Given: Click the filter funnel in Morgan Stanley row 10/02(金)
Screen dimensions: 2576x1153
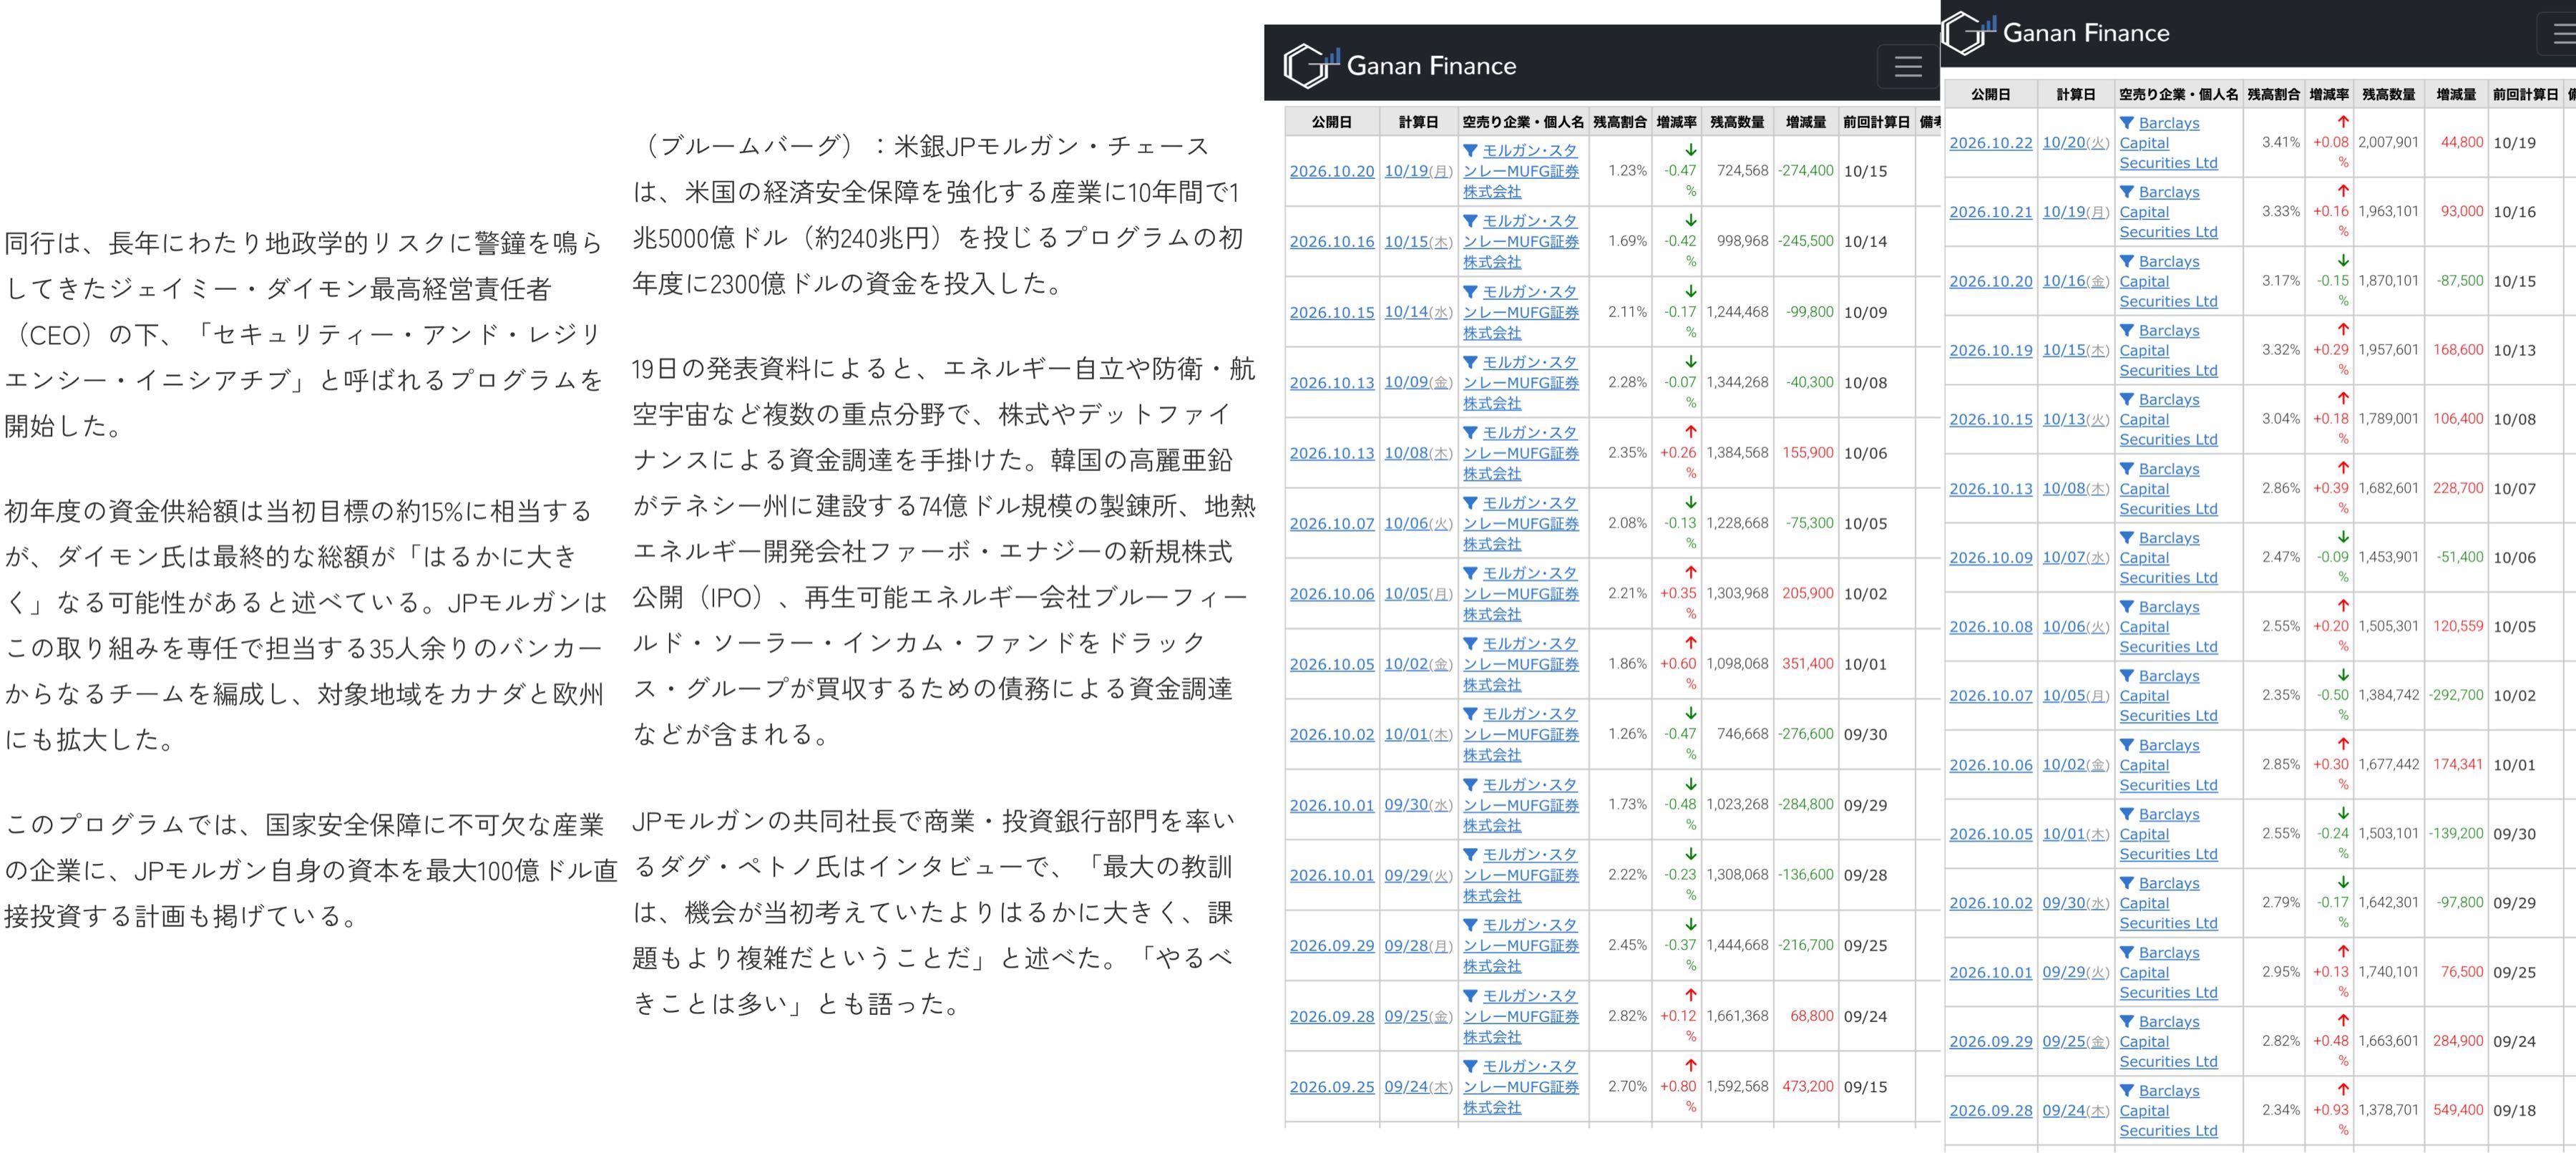Looking at the screenshot, I should [x=1470, y=644].
